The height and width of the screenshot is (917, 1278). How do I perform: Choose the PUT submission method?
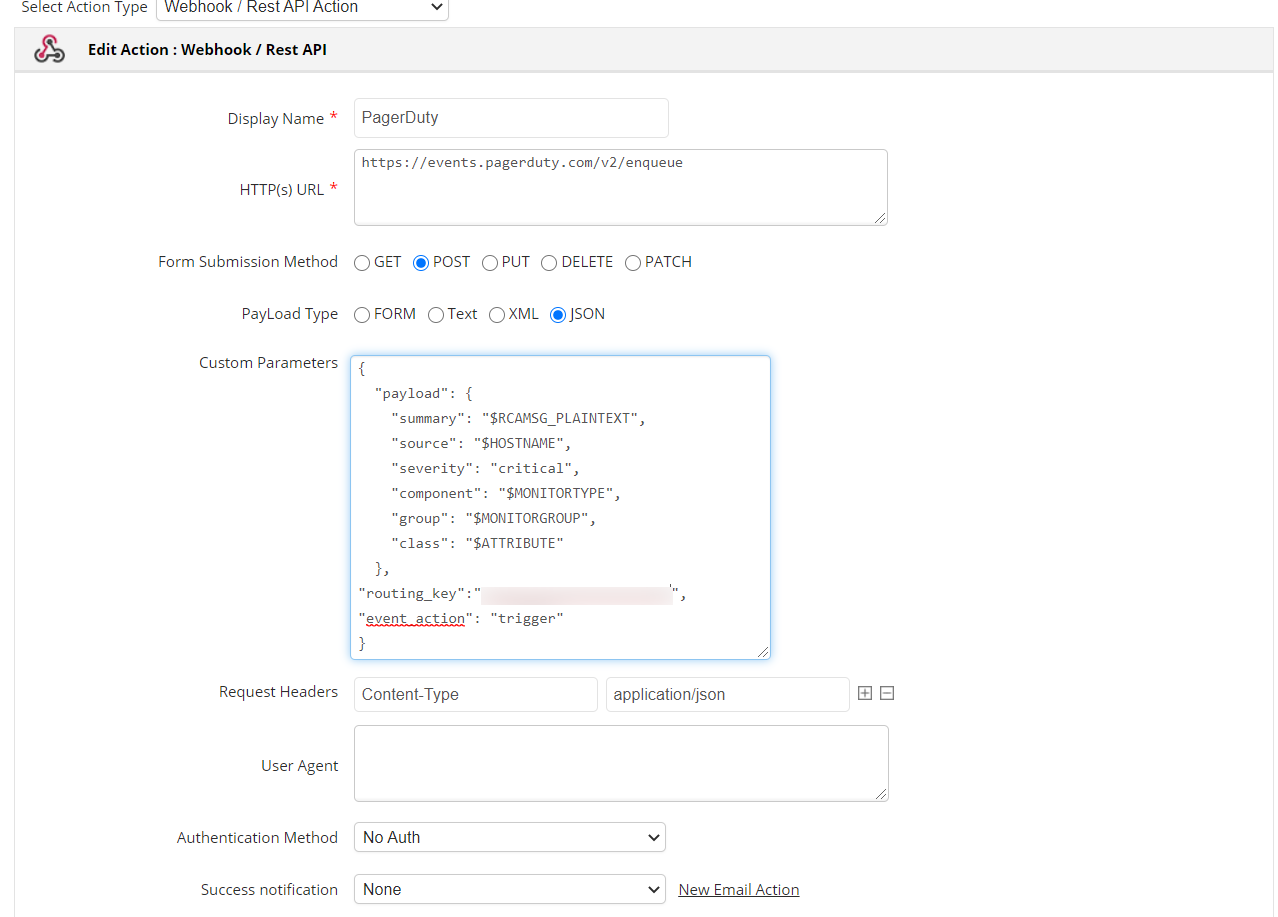tap(490, 263)
